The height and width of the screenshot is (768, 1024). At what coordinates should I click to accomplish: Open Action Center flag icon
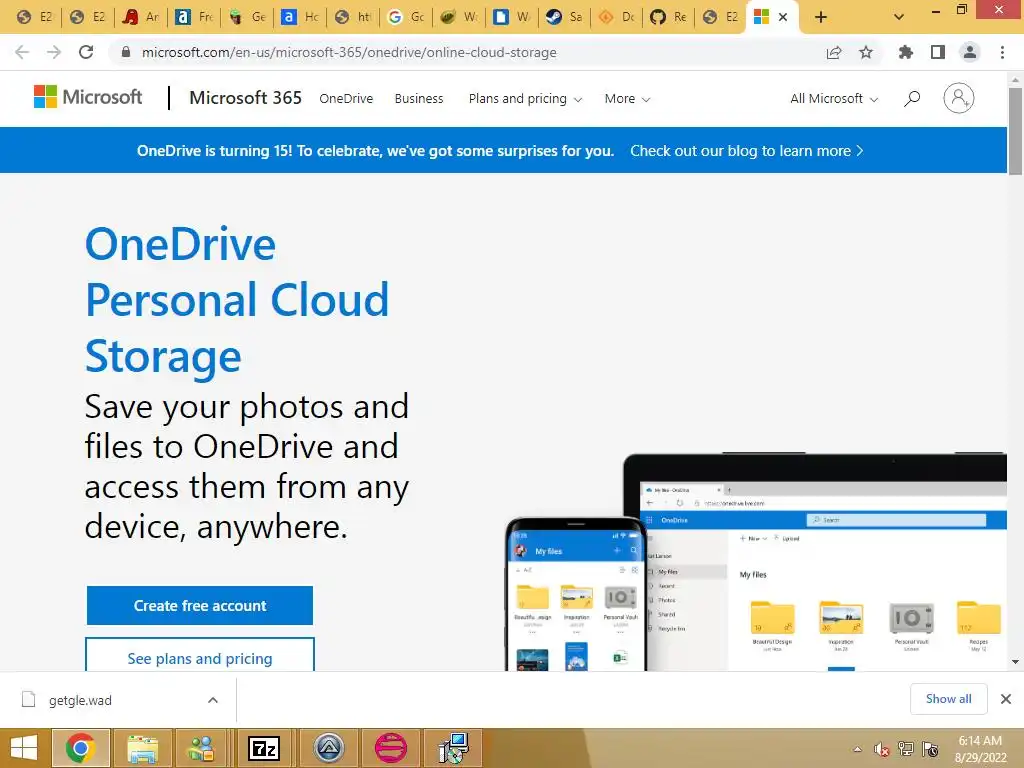tap(931, 749)
